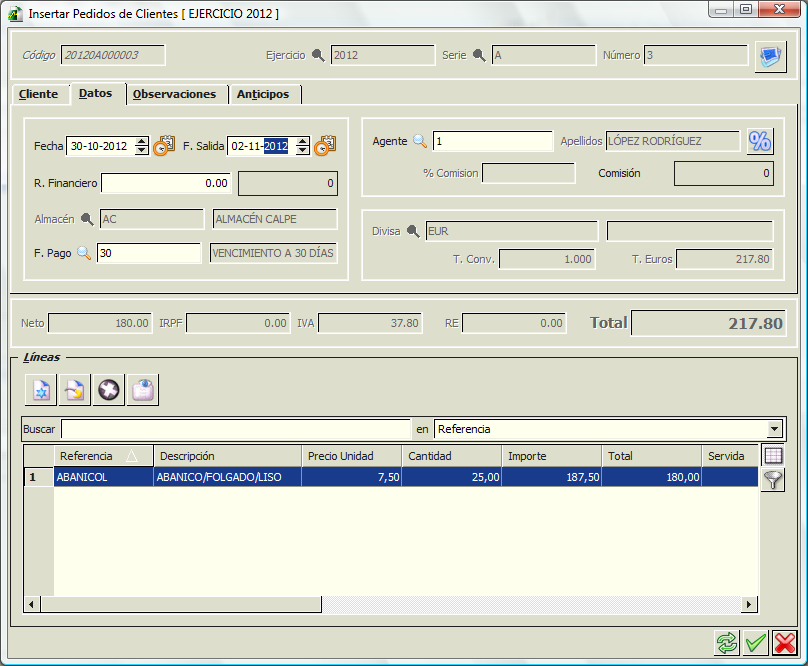Viewport: 808px width, 666px height.
Task: Click the horizontal scrollbar thumb of the grid
Action: click(181, 604)
